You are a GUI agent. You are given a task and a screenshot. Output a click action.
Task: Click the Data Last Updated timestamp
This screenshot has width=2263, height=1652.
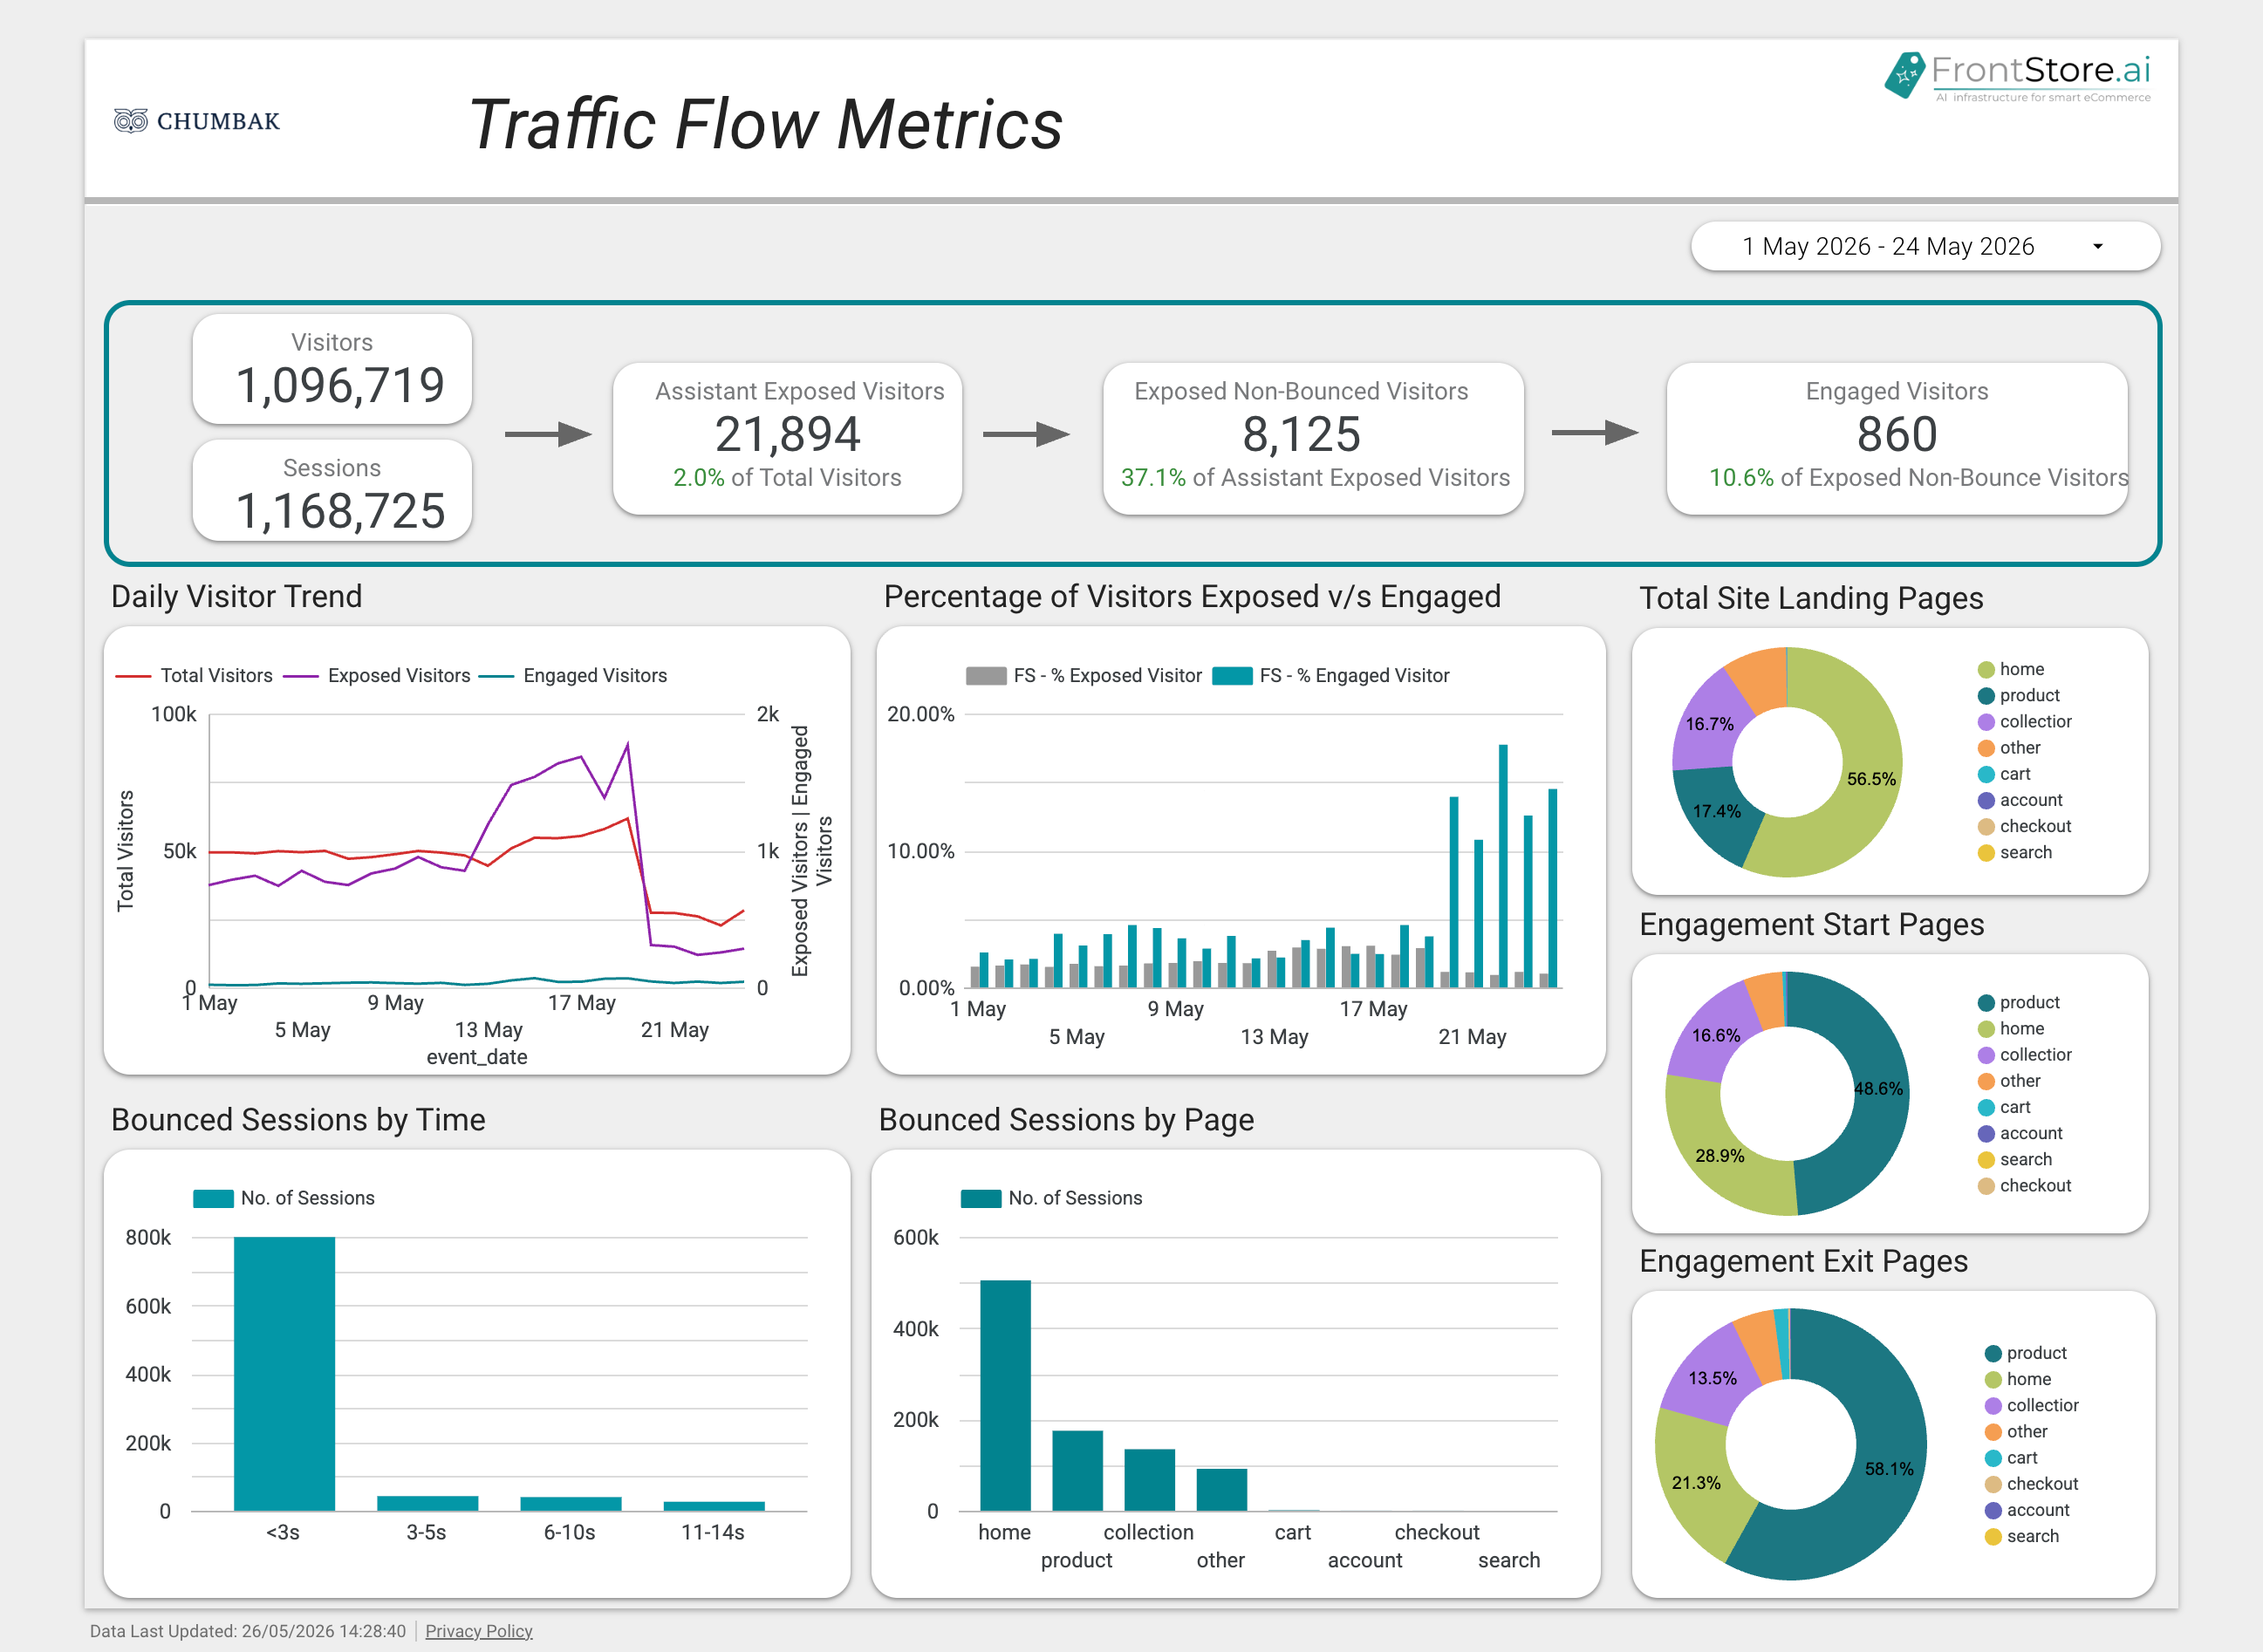[248, 1630]
